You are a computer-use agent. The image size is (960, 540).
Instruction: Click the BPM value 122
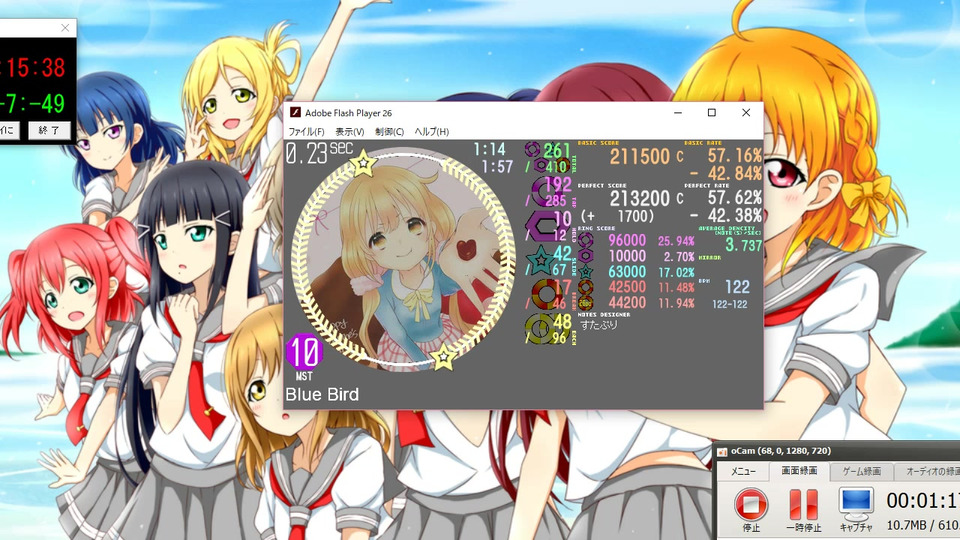pos(737,287)
